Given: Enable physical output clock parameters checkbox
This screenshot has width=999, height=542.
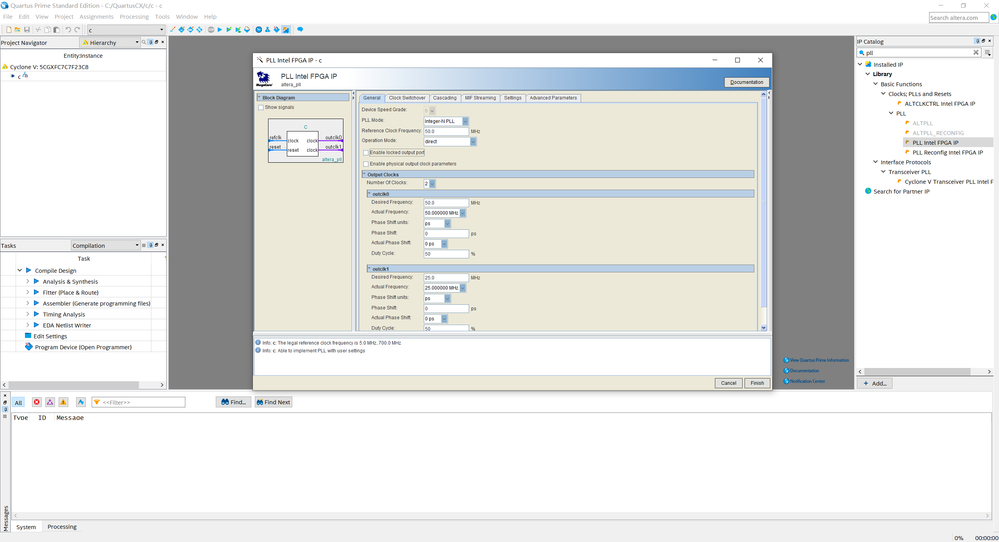Looking at the screenshot, I should click(x=366, y=163).
